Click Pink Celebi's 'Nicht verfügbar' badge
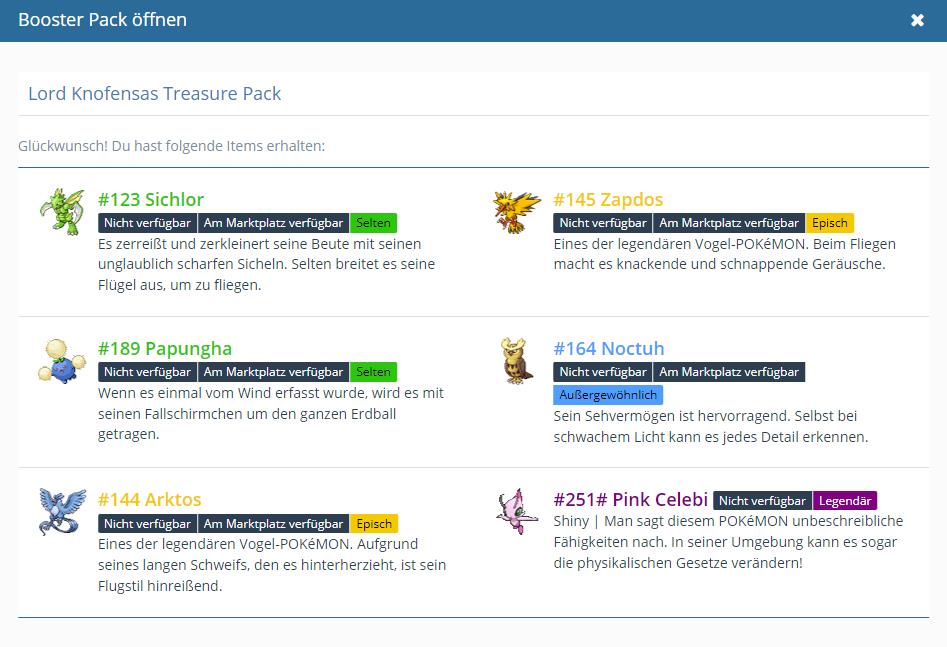 tap(762, 501)
